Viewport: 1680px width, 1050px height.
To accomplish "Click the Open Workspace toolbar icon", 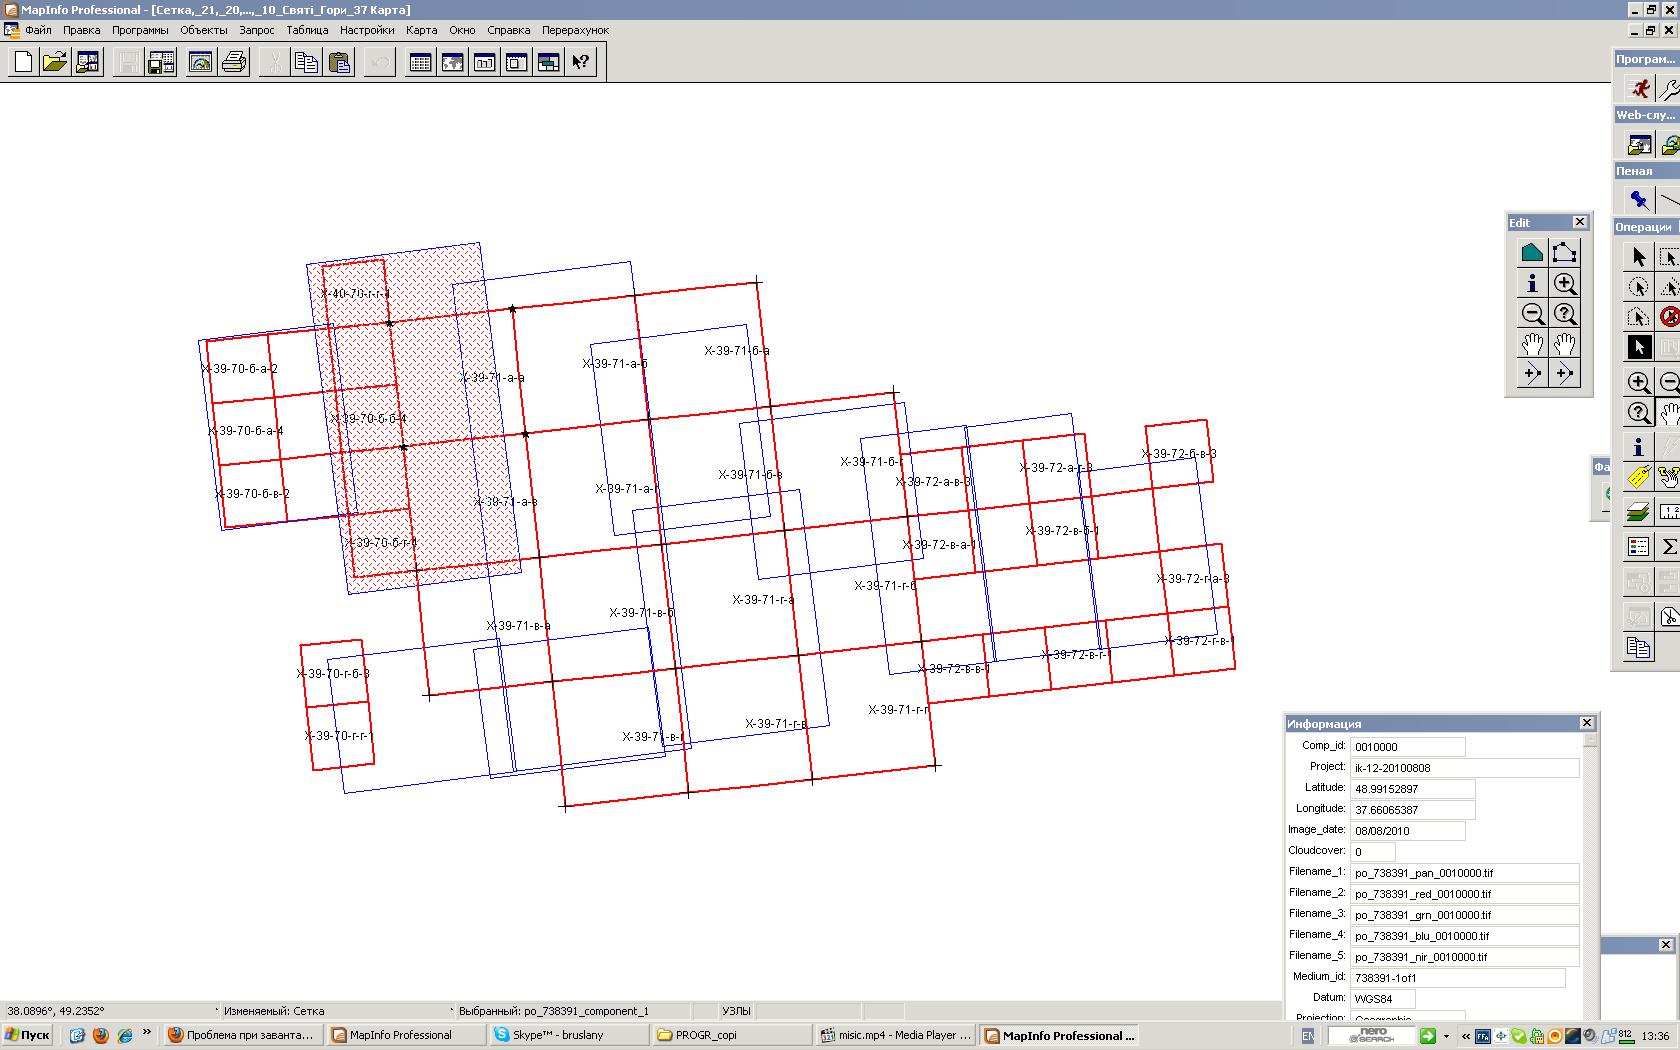I will [88, 62].
